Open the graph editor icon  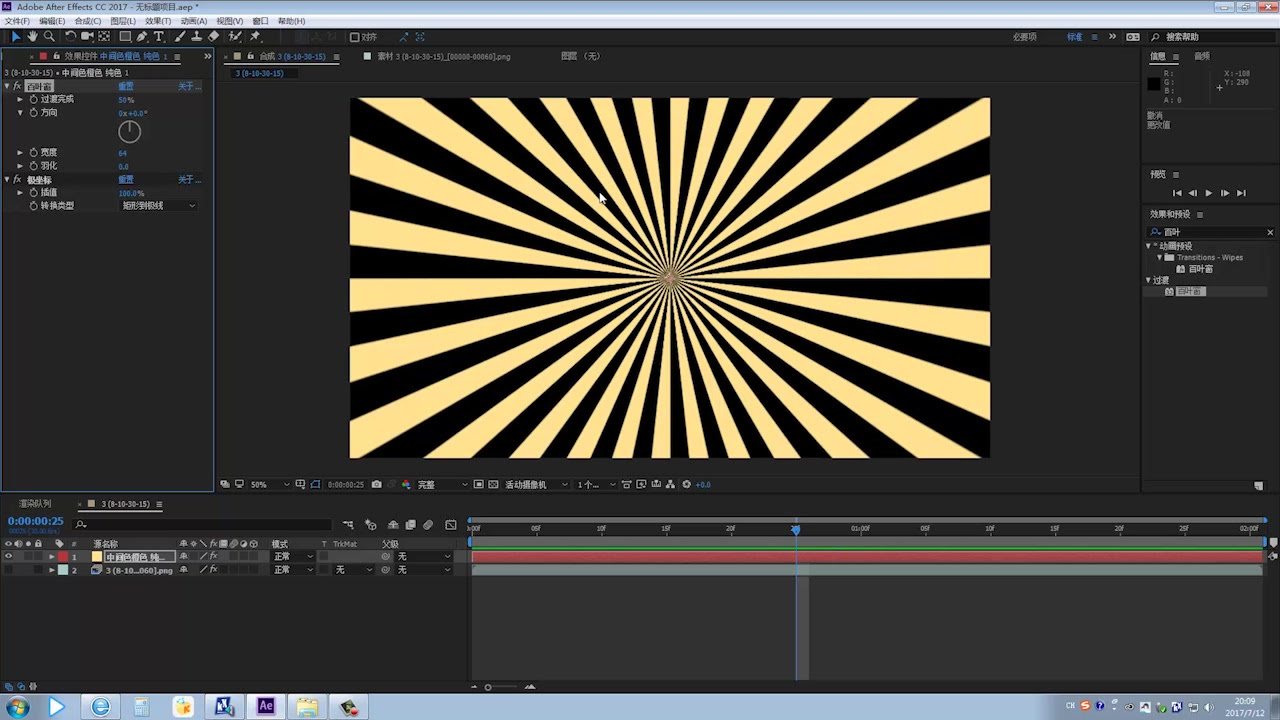click(x=451, y=525)
